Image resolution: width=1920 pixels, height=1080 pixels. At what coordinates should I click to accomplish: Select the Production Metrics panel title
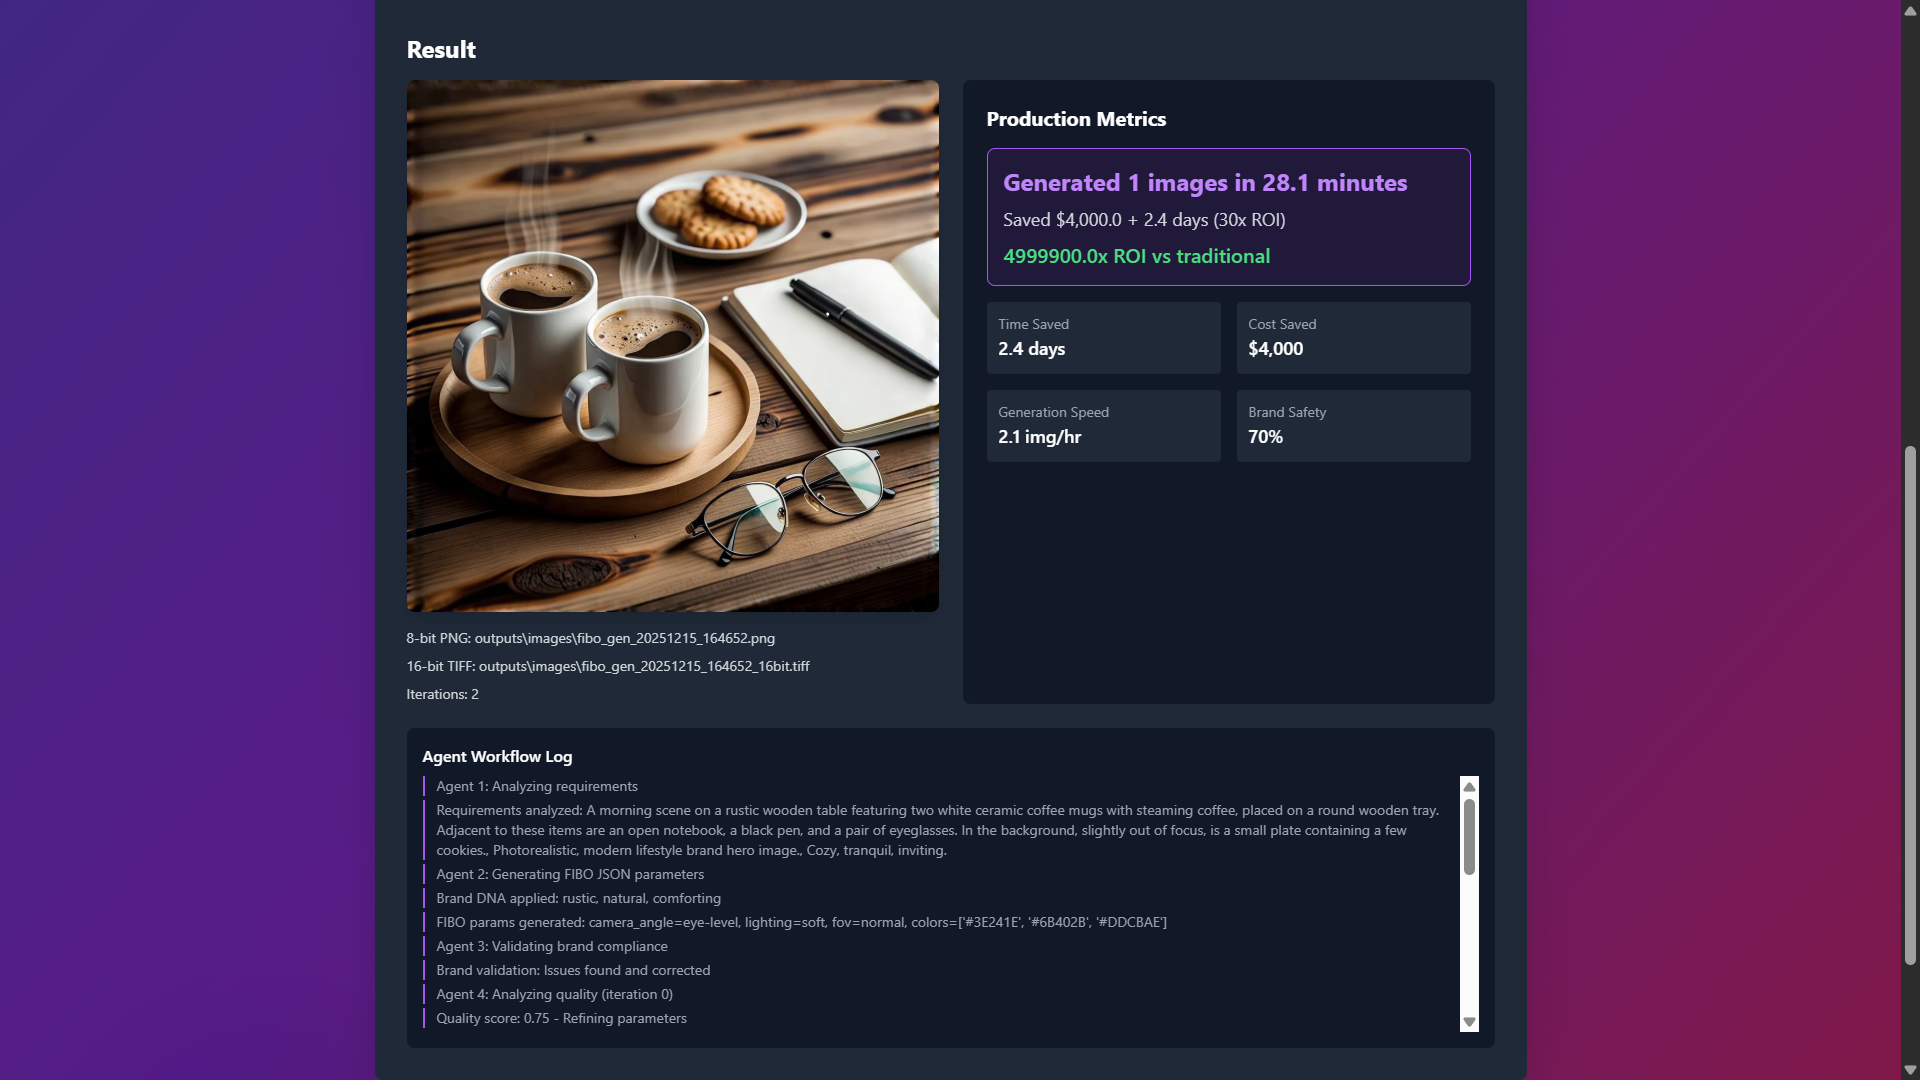pos(1075,118)
